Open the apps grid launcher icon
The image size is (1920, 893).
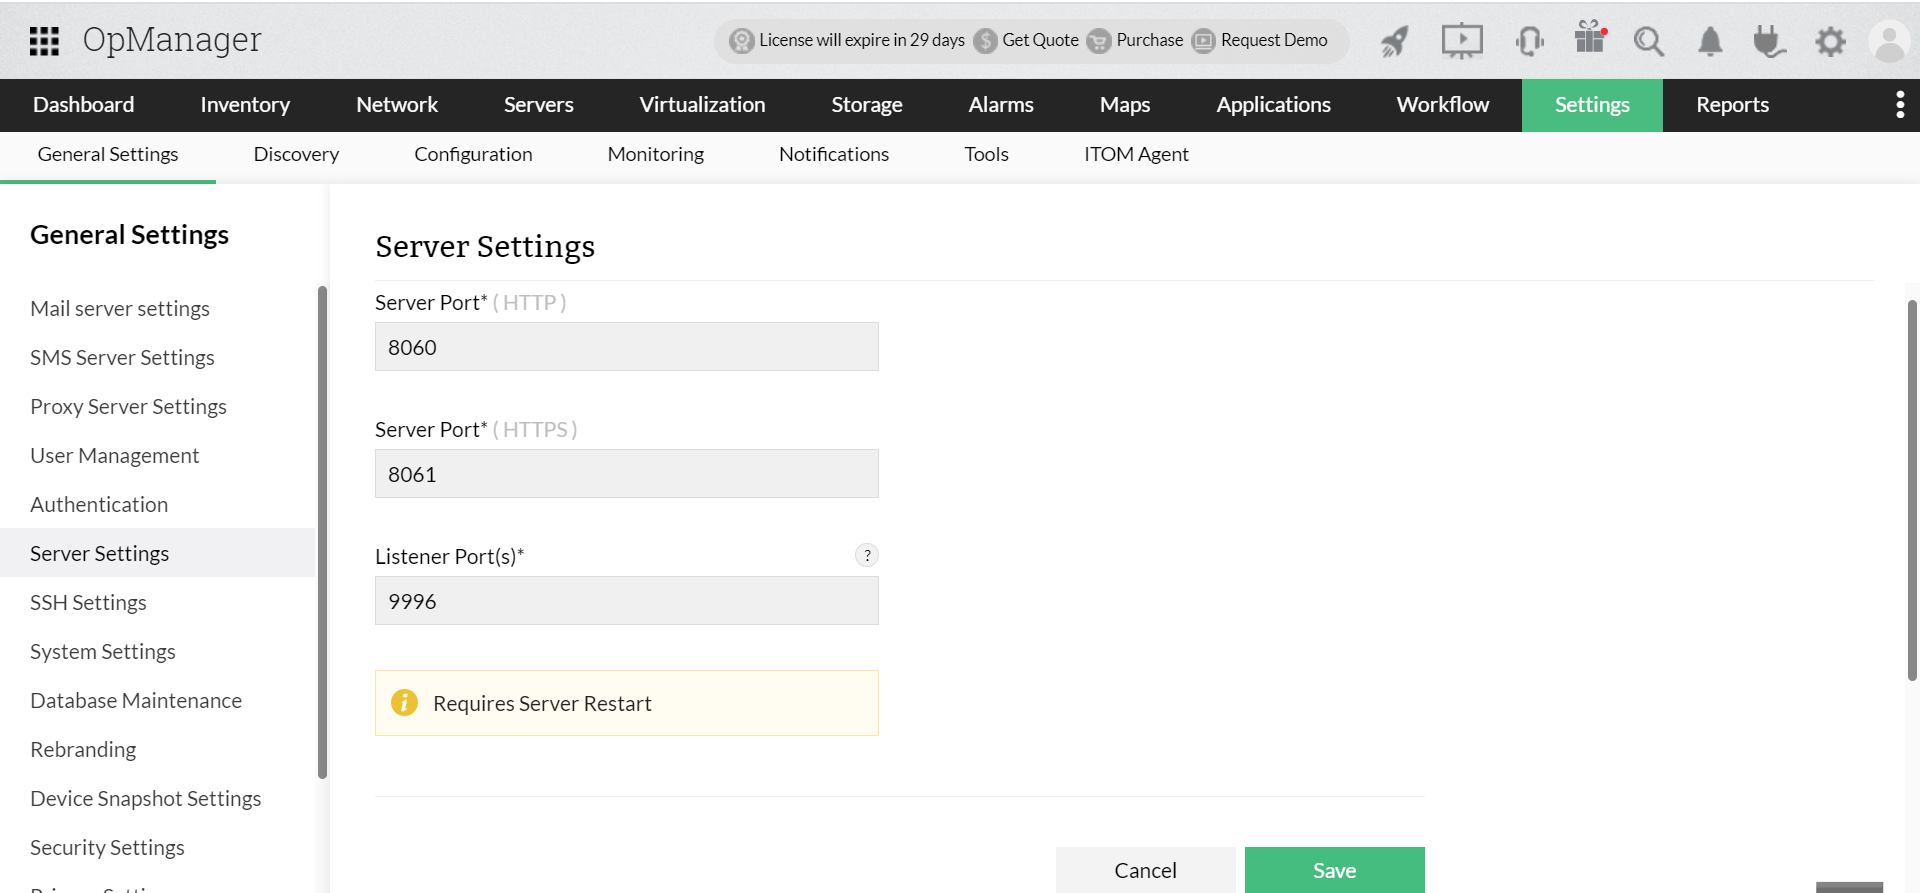[44, 41]
